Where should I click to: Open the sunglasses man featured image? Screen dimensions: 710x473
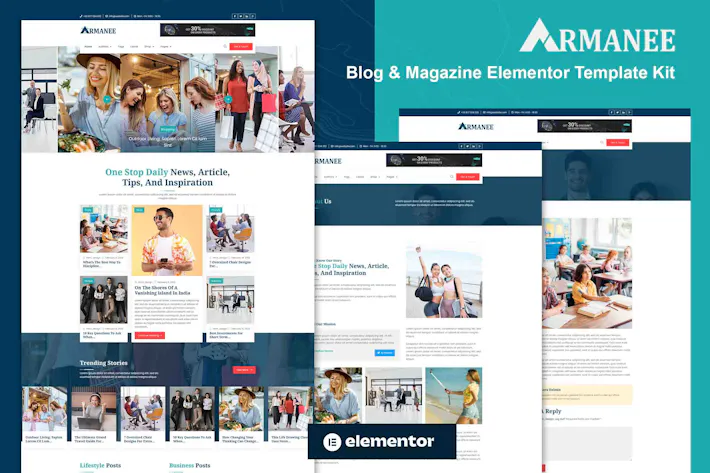point(167,240)
